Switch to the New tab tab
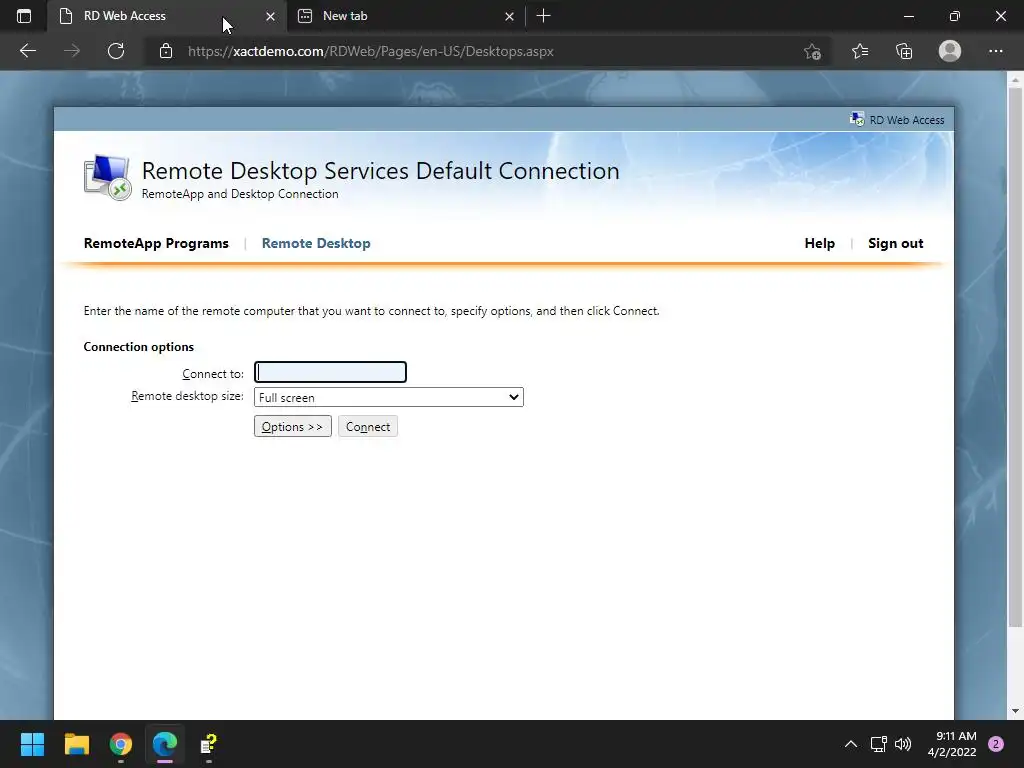Viewport: 1024px width, 768px height. click(405, 16)
